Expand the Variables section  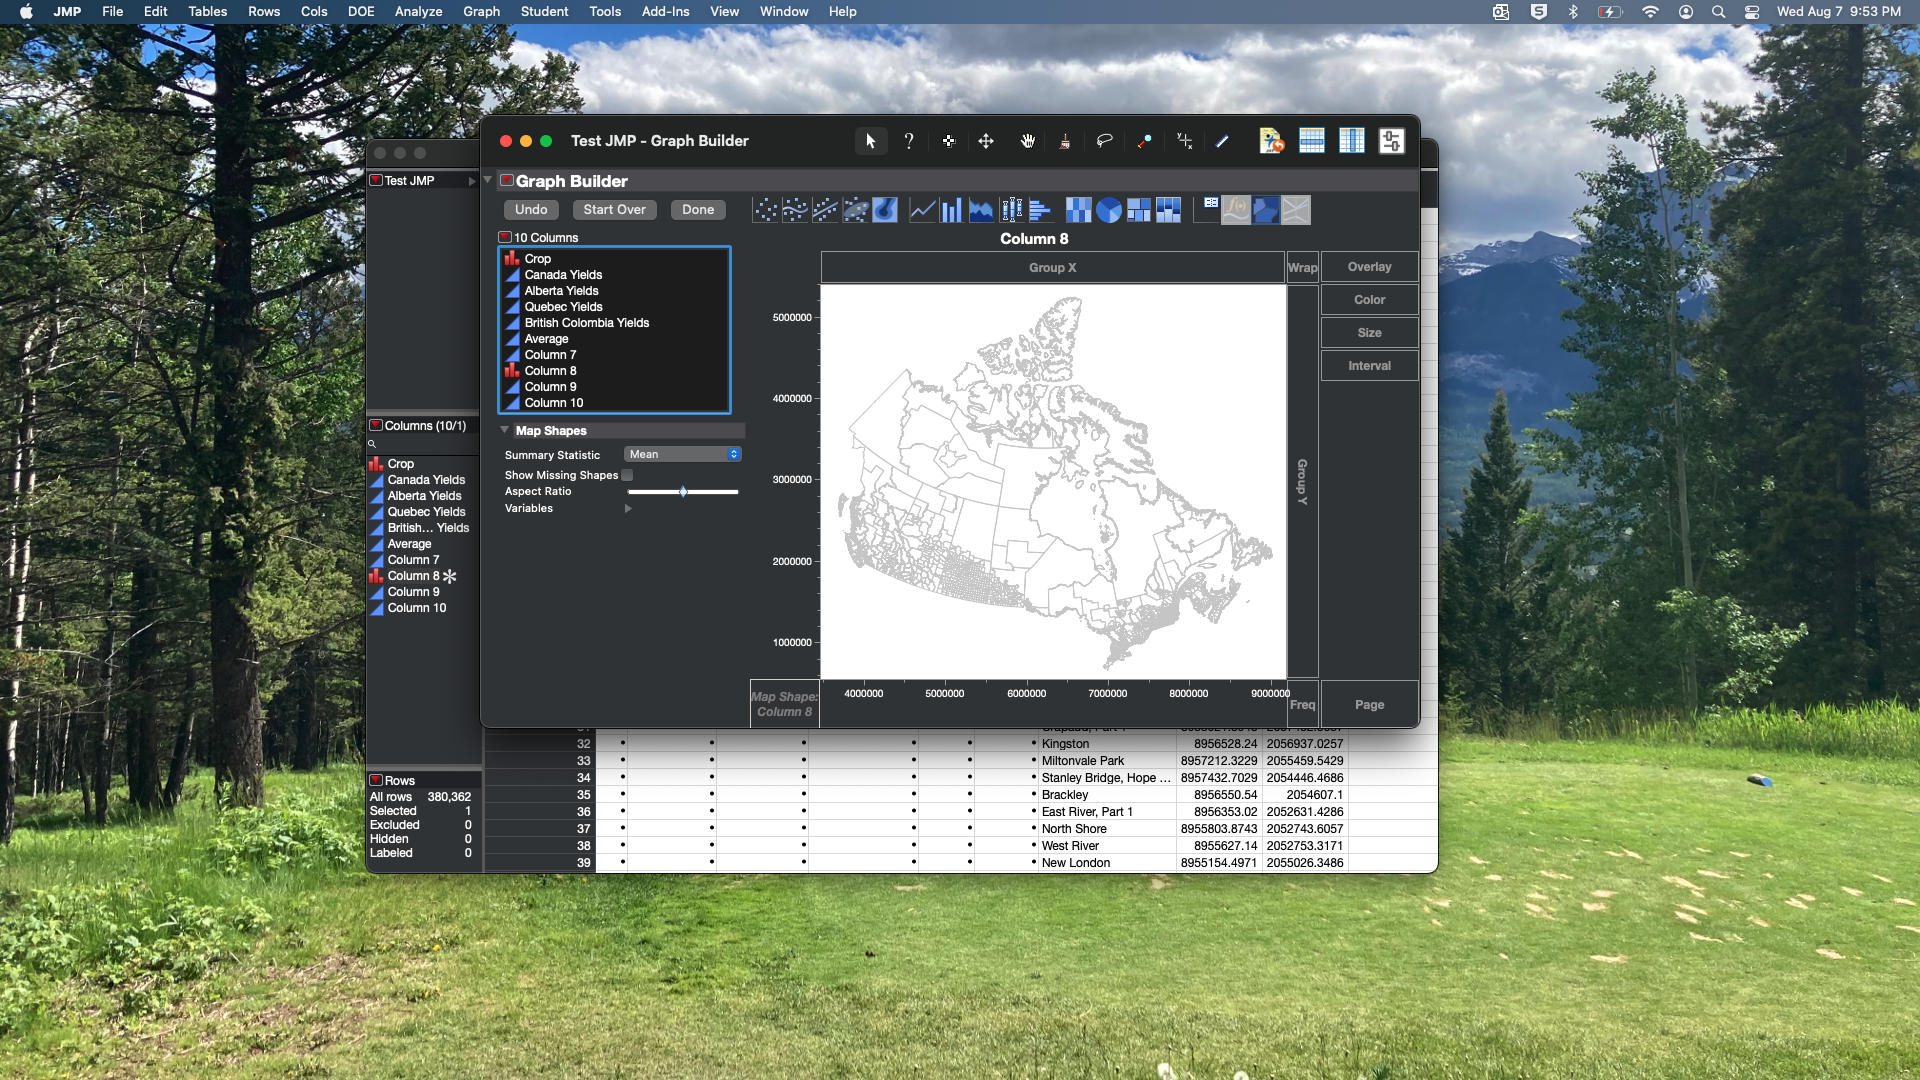(x=627, y=508)
